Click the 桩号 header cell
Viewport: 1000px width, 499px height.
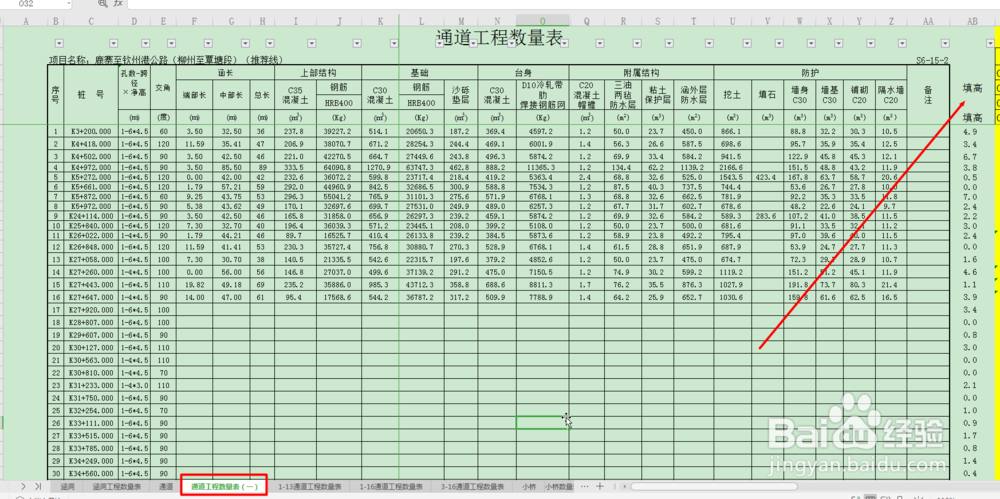(91, 94)
